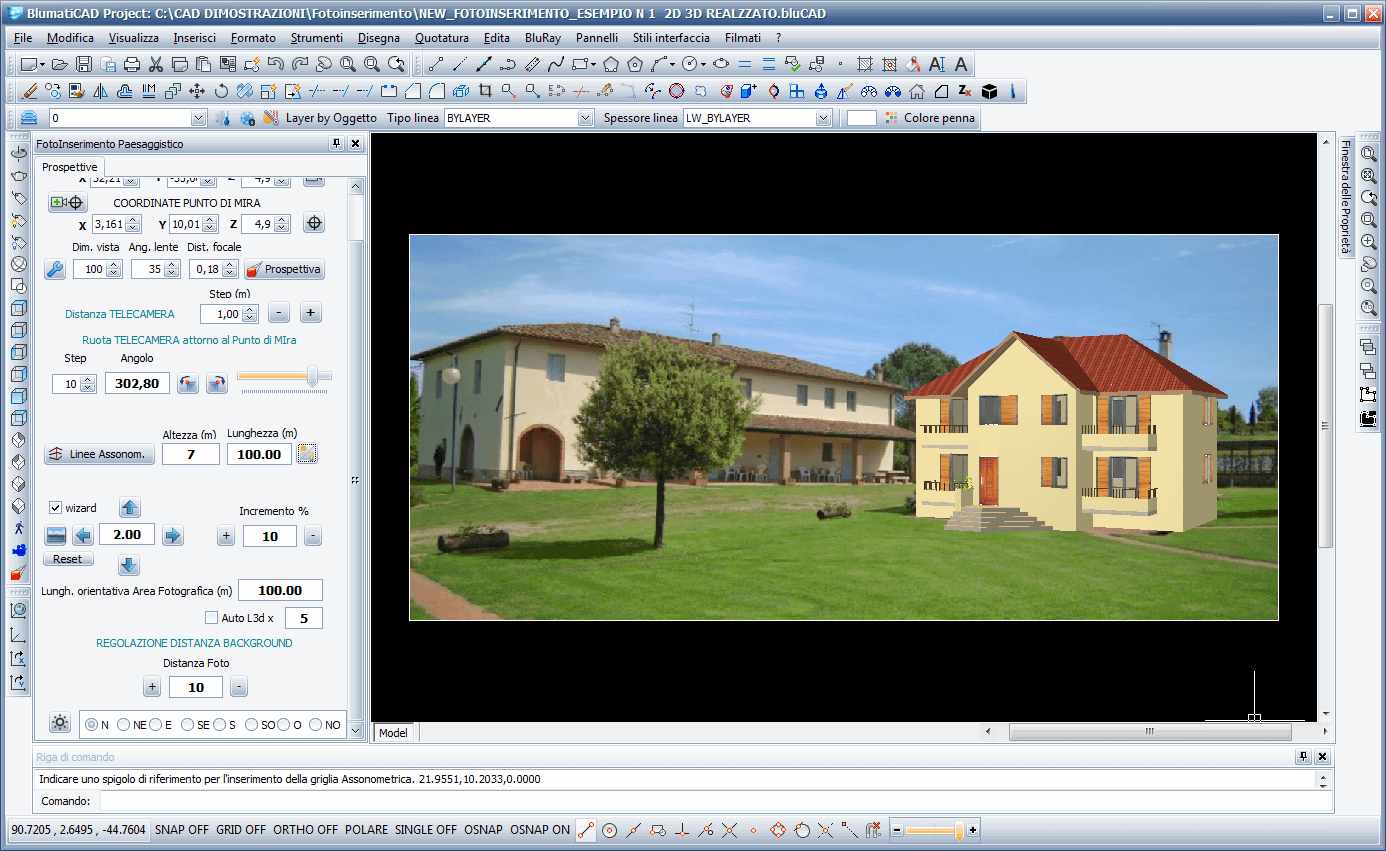The image size is (1386, 851).
Task: Print the drawing with the printer icon
Action: point(132,65)
